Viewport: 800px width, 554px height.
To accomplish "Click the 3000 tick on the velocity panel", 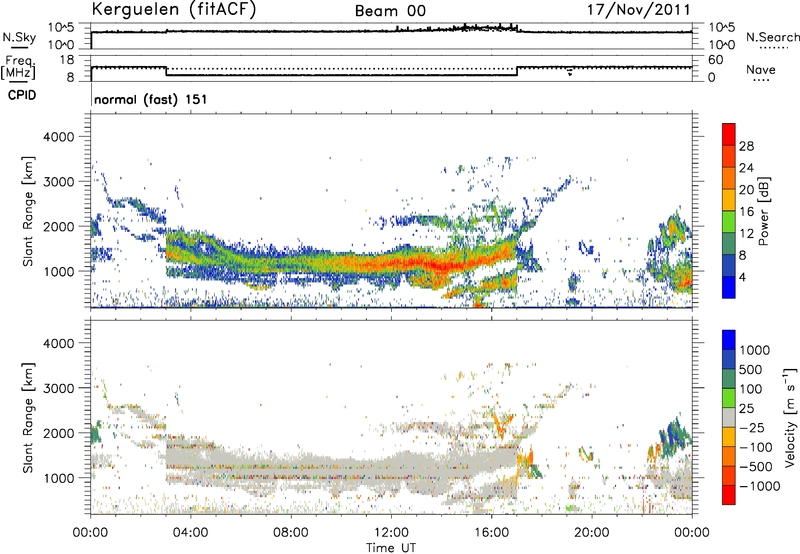I will [59, 388].
